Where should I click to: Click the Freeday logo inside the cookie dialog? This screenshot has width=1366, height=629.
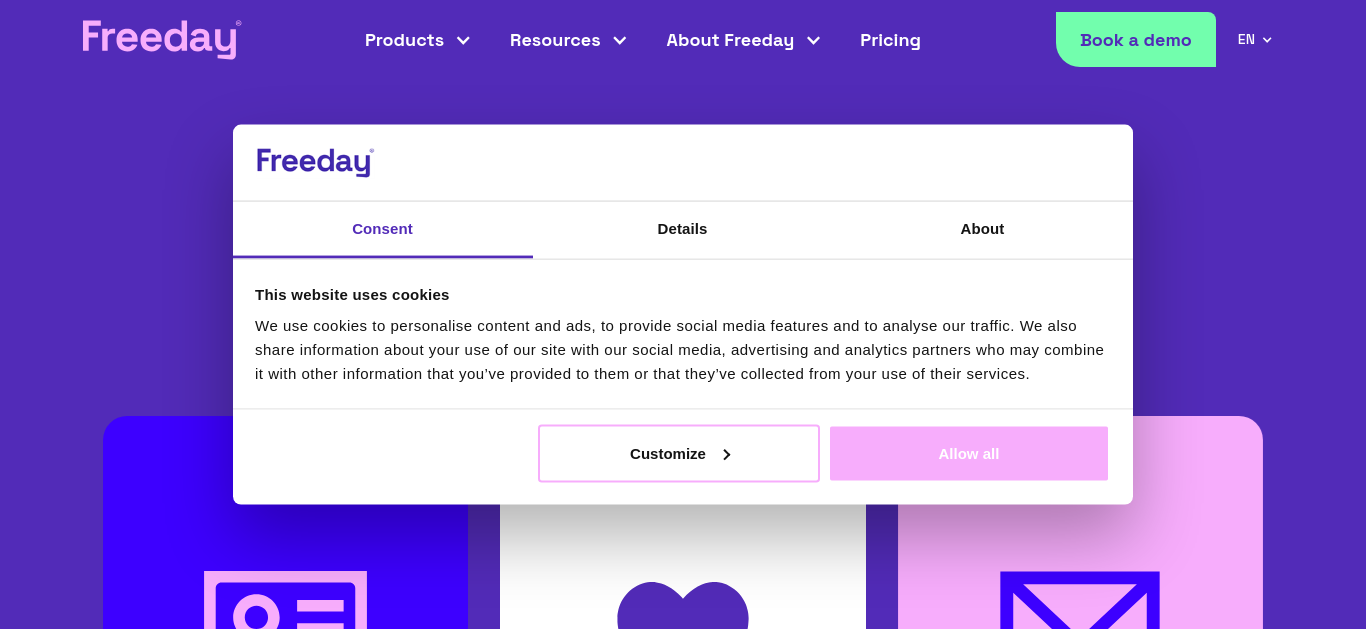[x=315, y=162]
